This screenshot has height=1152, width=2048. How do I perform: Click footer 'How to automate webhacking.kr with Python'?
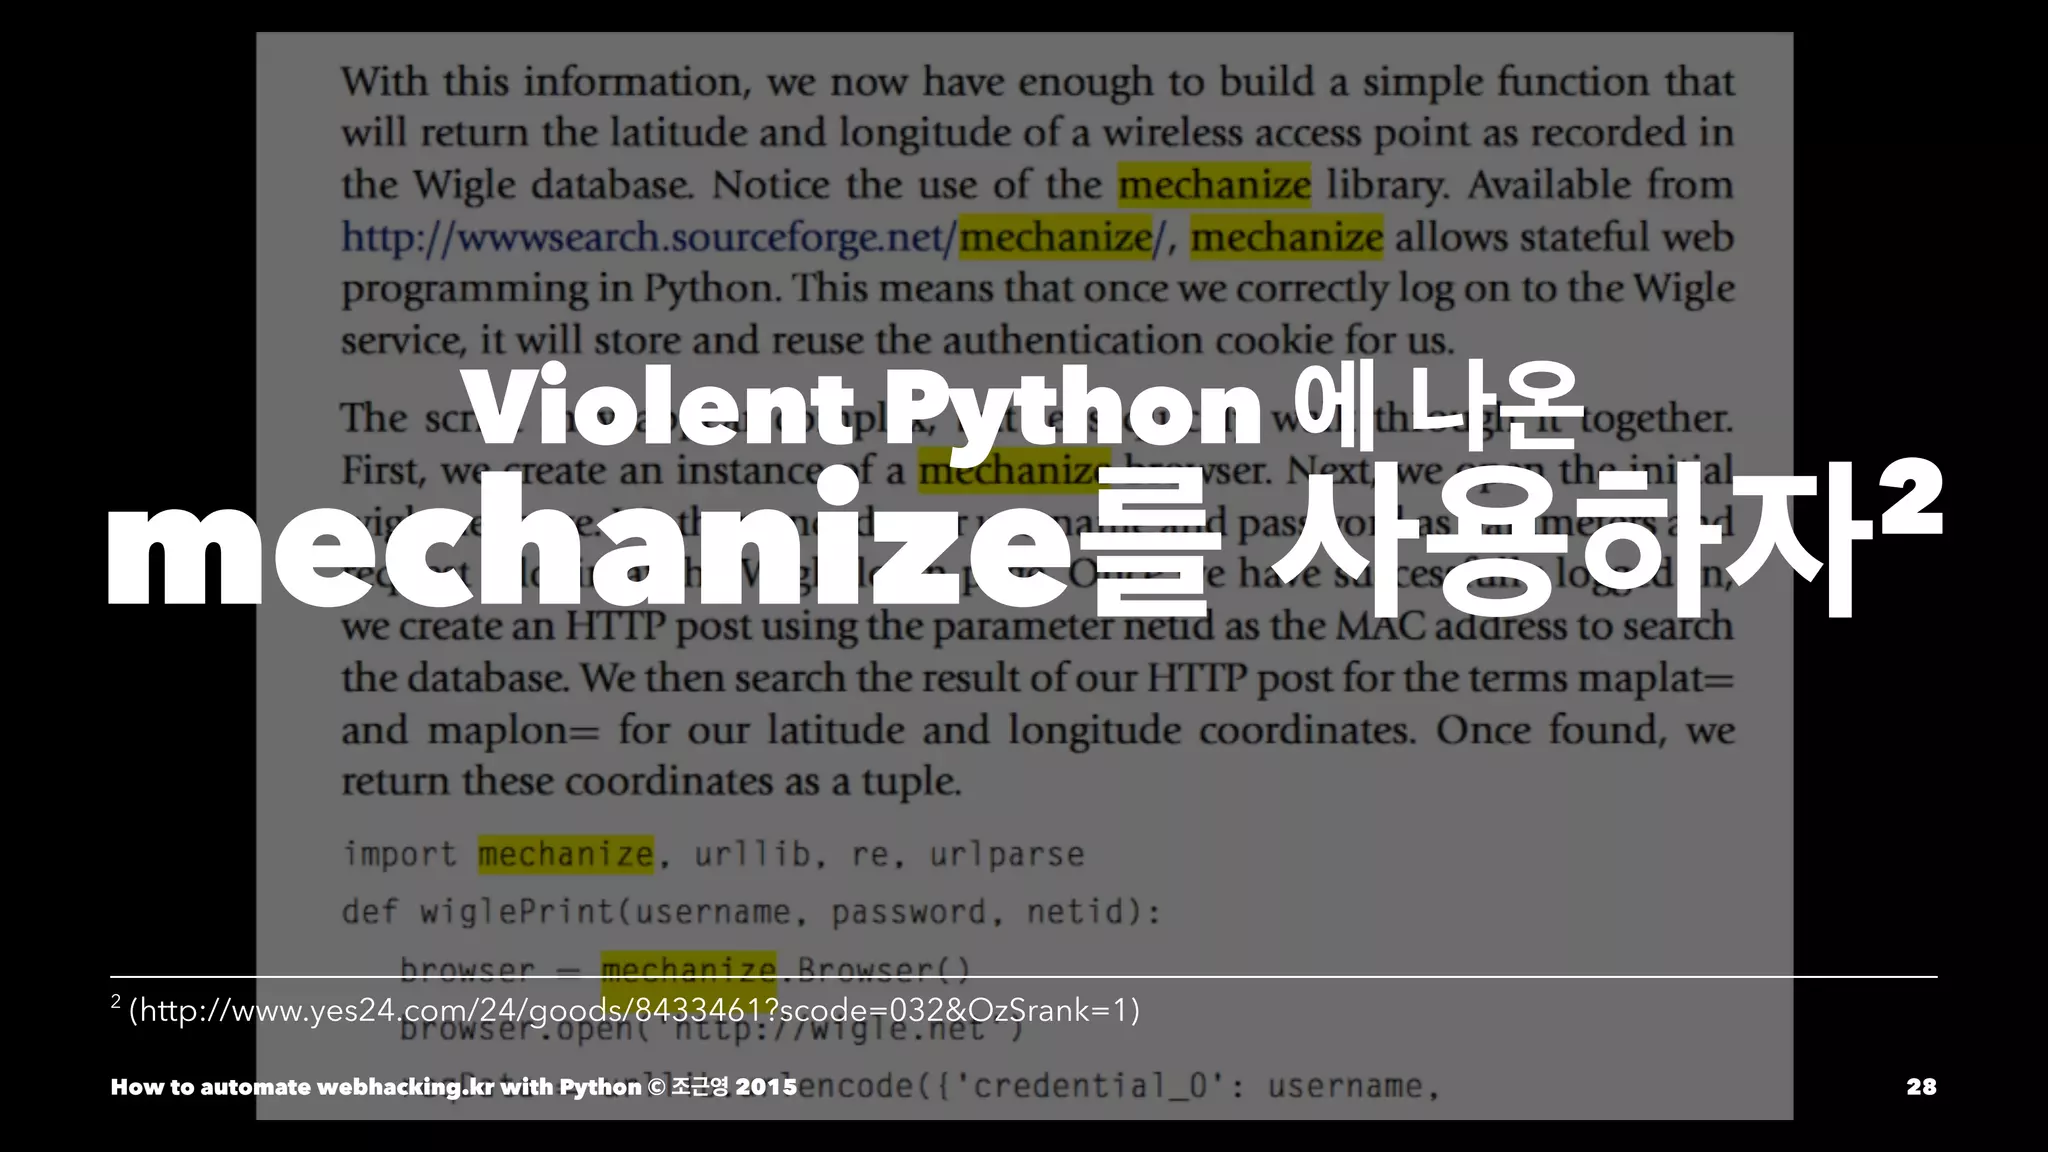pos(376,1087)
